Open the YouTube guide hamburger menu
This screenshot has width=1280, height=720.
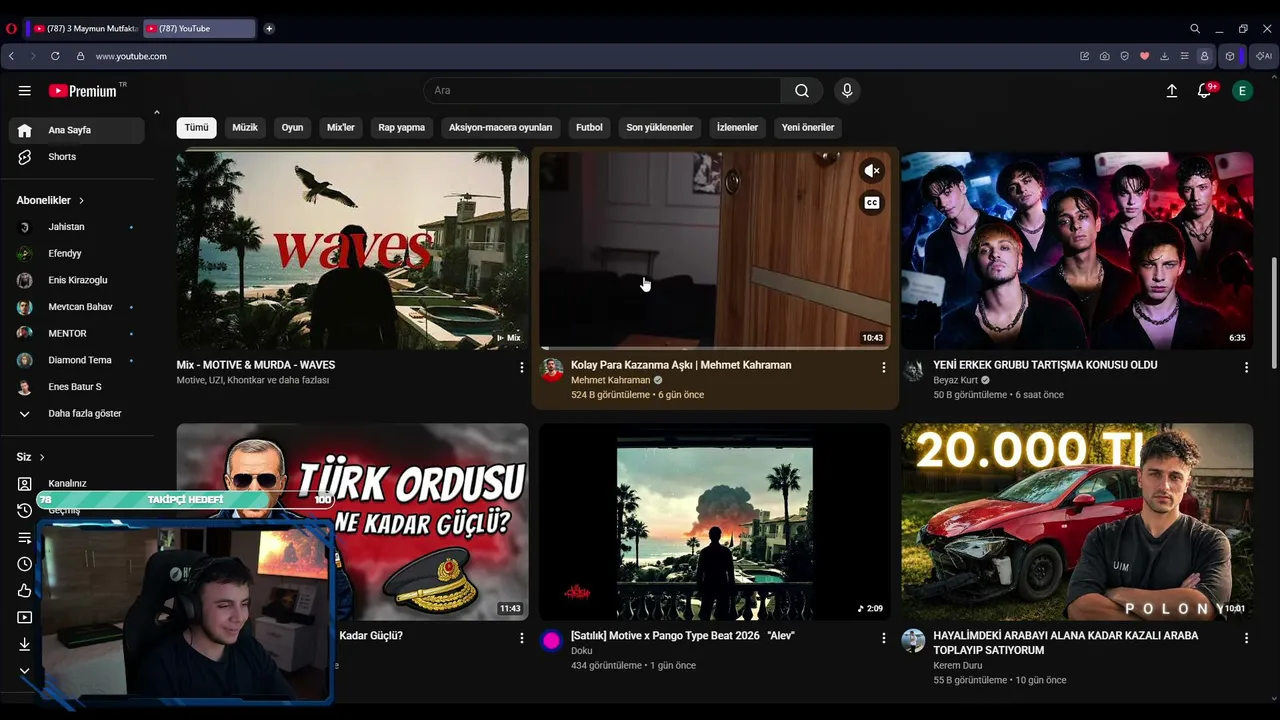pyautogui.click(x=24, y=91)
